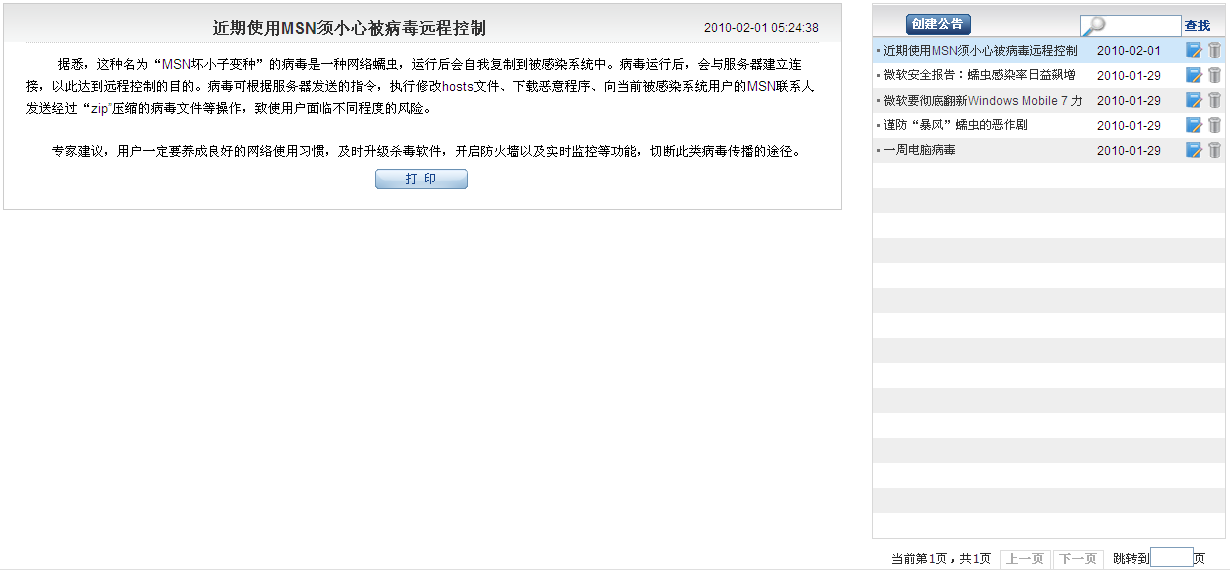
Task: Open announcement 一周电脑病毒
Action: pyautogui.click(x=919, y=150)
